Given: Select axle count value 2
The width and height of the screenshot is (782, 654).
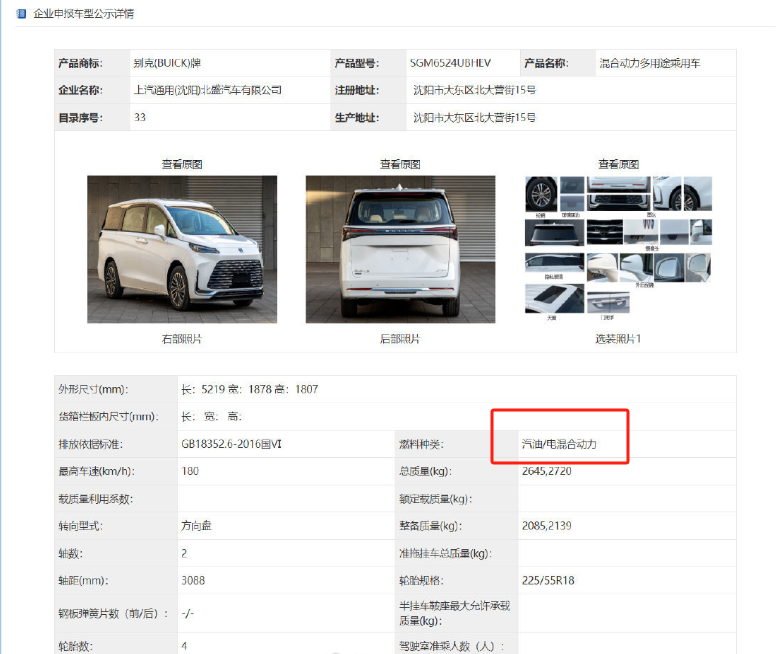Looking at the screenshot, I should coord(184,553).
